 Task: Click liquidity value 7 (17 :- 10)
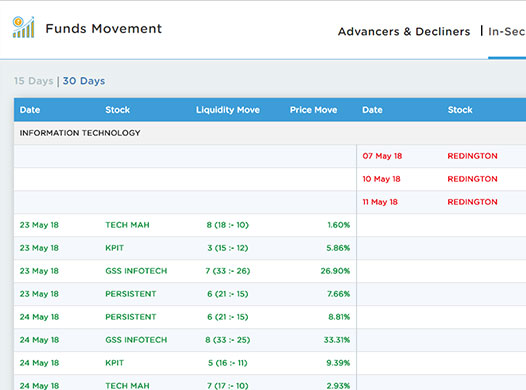coord(228,386)
